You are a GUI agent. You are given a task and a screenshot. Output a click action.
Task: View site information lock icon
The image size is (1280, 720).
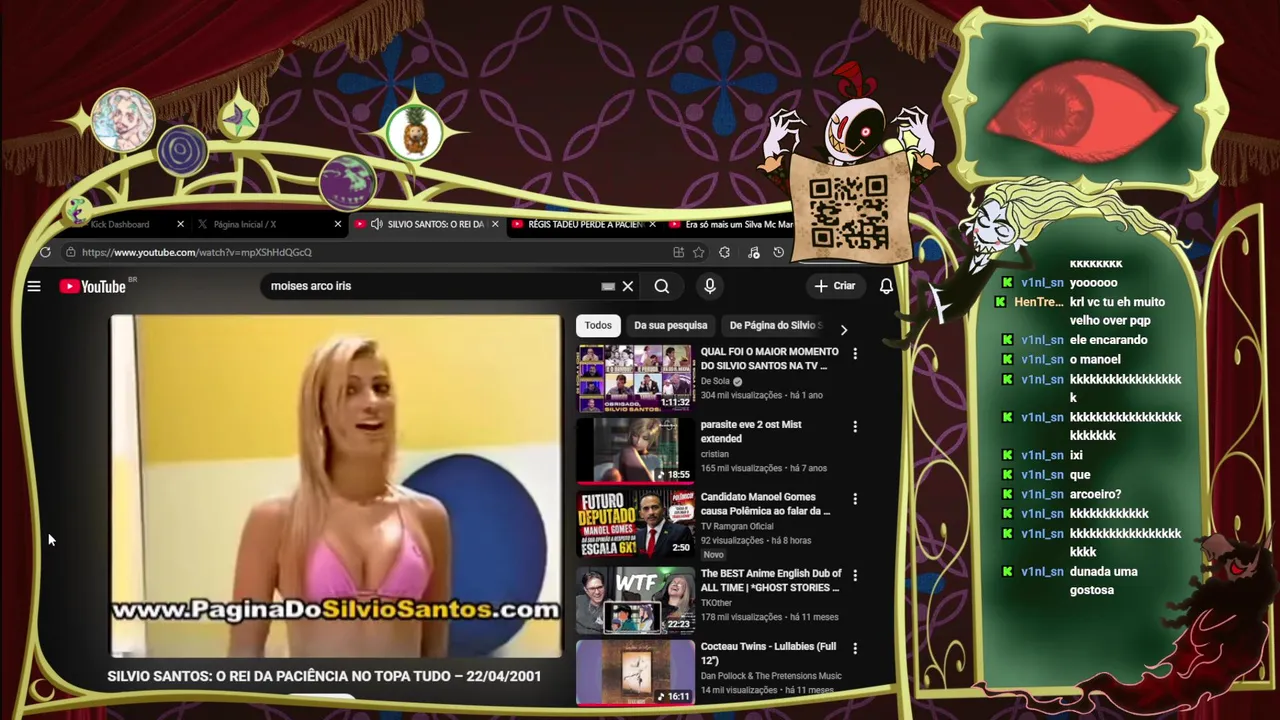pyautogui.click(x=71, y=252)
